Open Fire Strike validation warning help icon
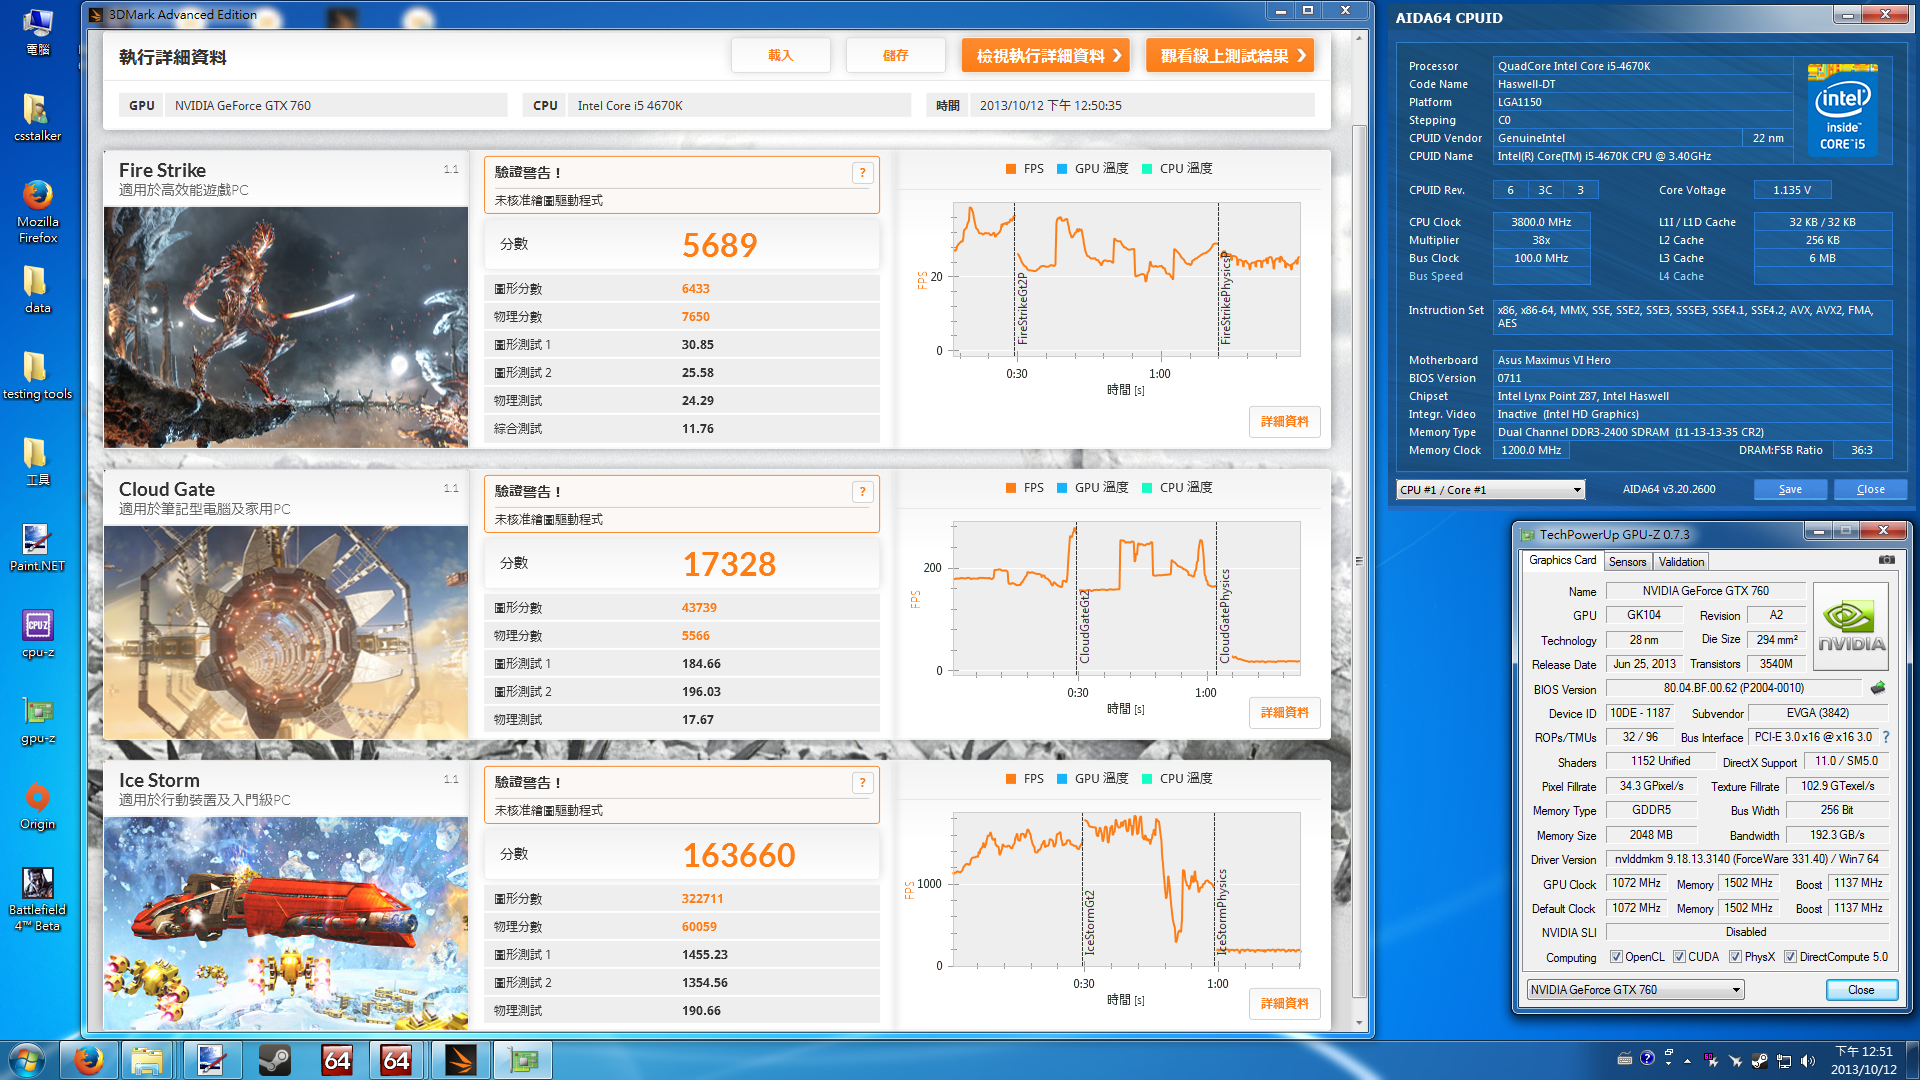The width and height of the screenshot is (1920, 1080). pyautogui.click(x=862, y=173)
